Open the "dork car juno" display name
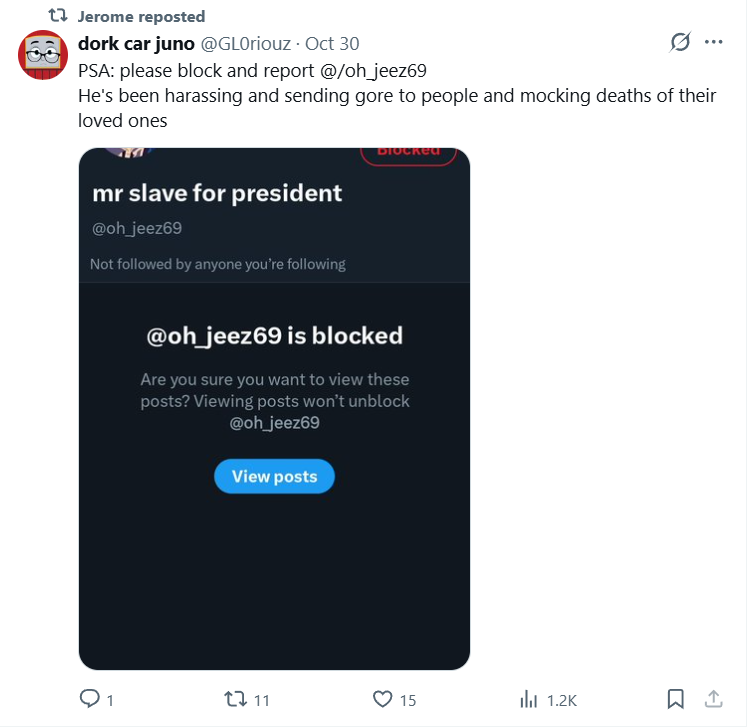The height and width of the screenshot is (727, 750). coord(136,43)
